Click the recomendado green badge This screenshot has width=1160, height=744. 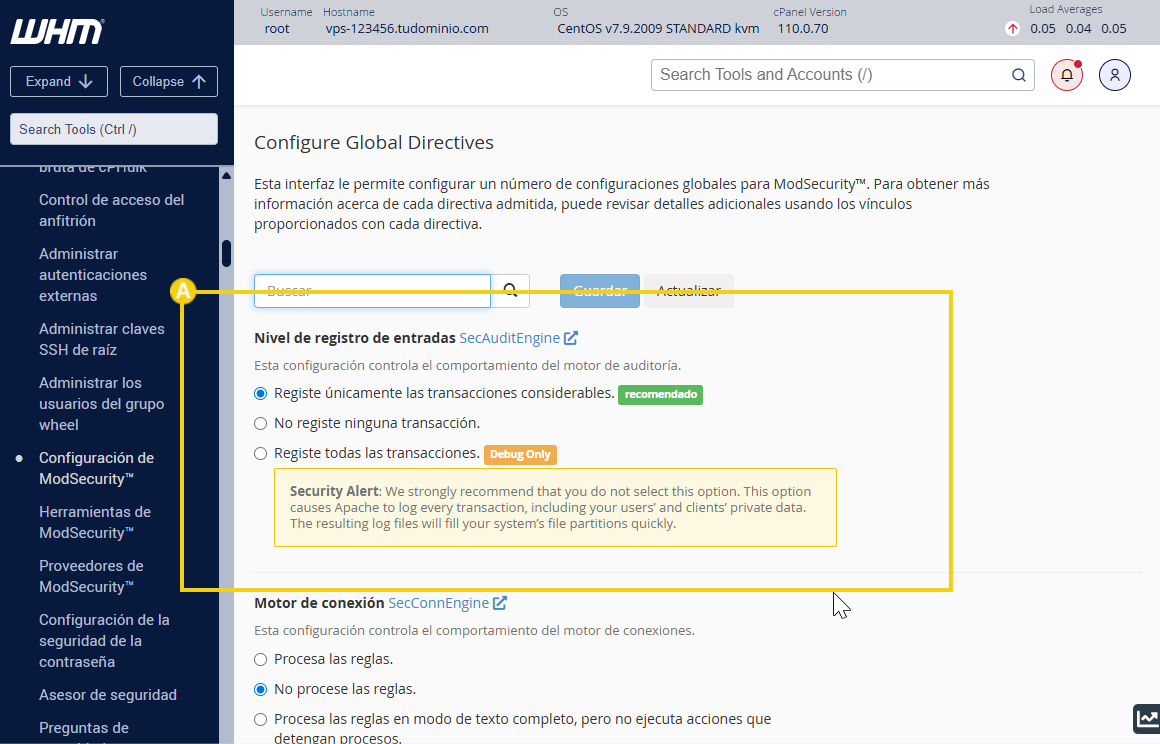click(661, 394)
